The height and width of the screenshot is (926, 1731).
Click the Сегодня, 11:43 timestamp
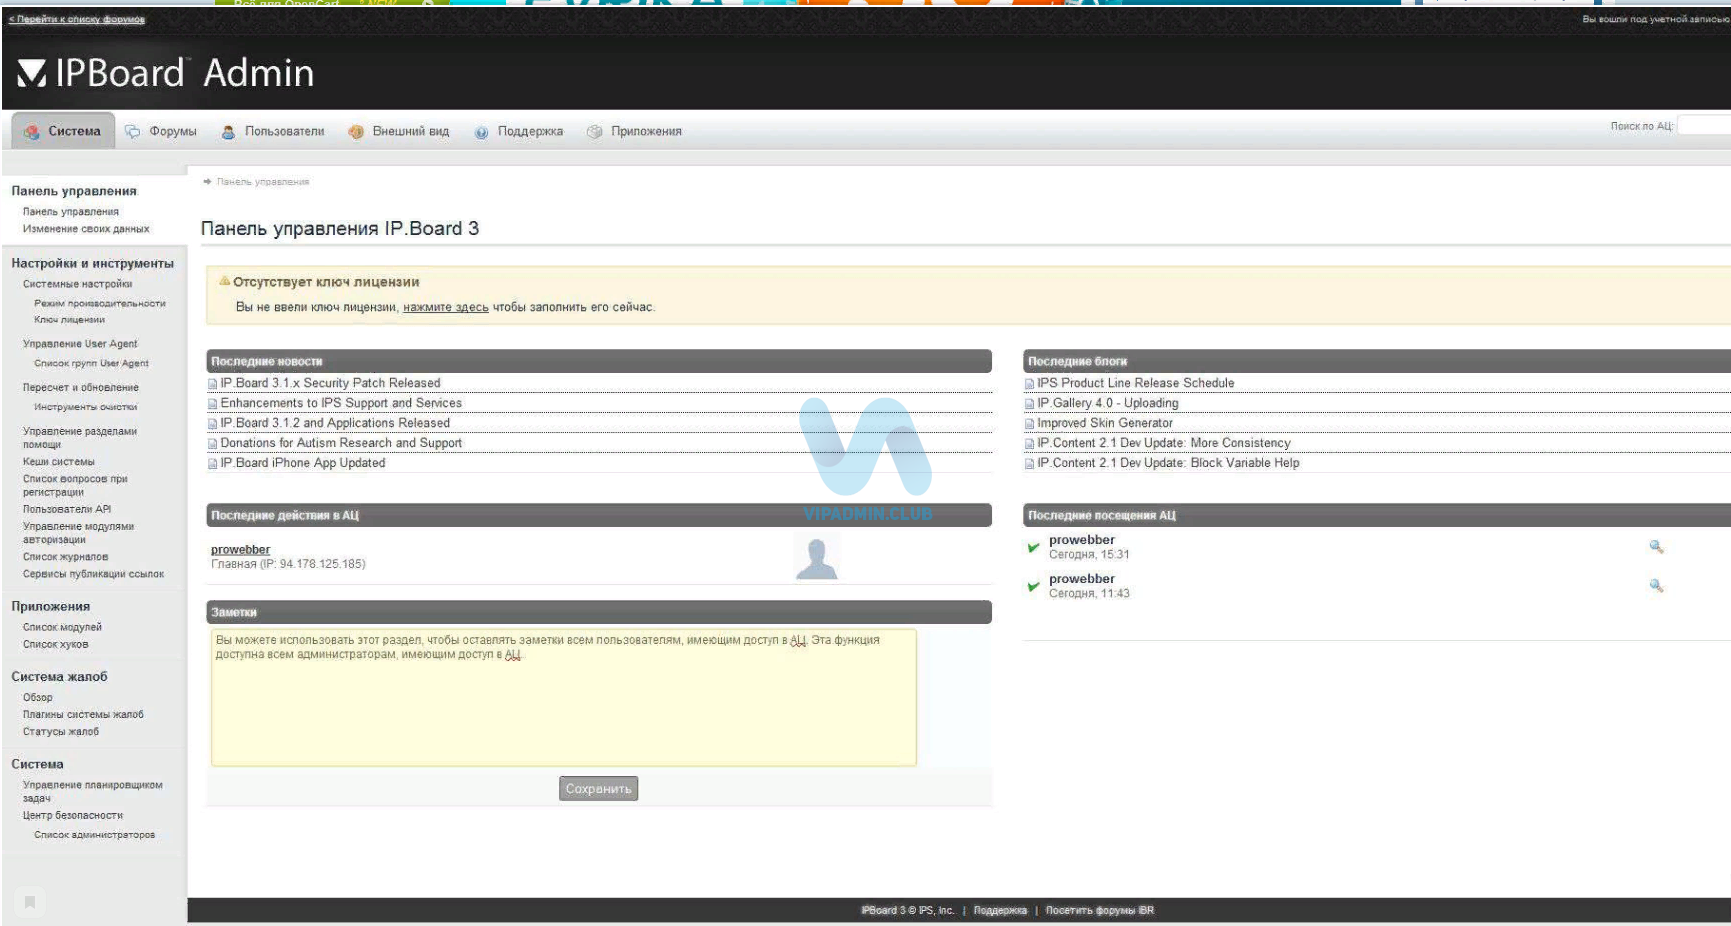coord(1089,594)
